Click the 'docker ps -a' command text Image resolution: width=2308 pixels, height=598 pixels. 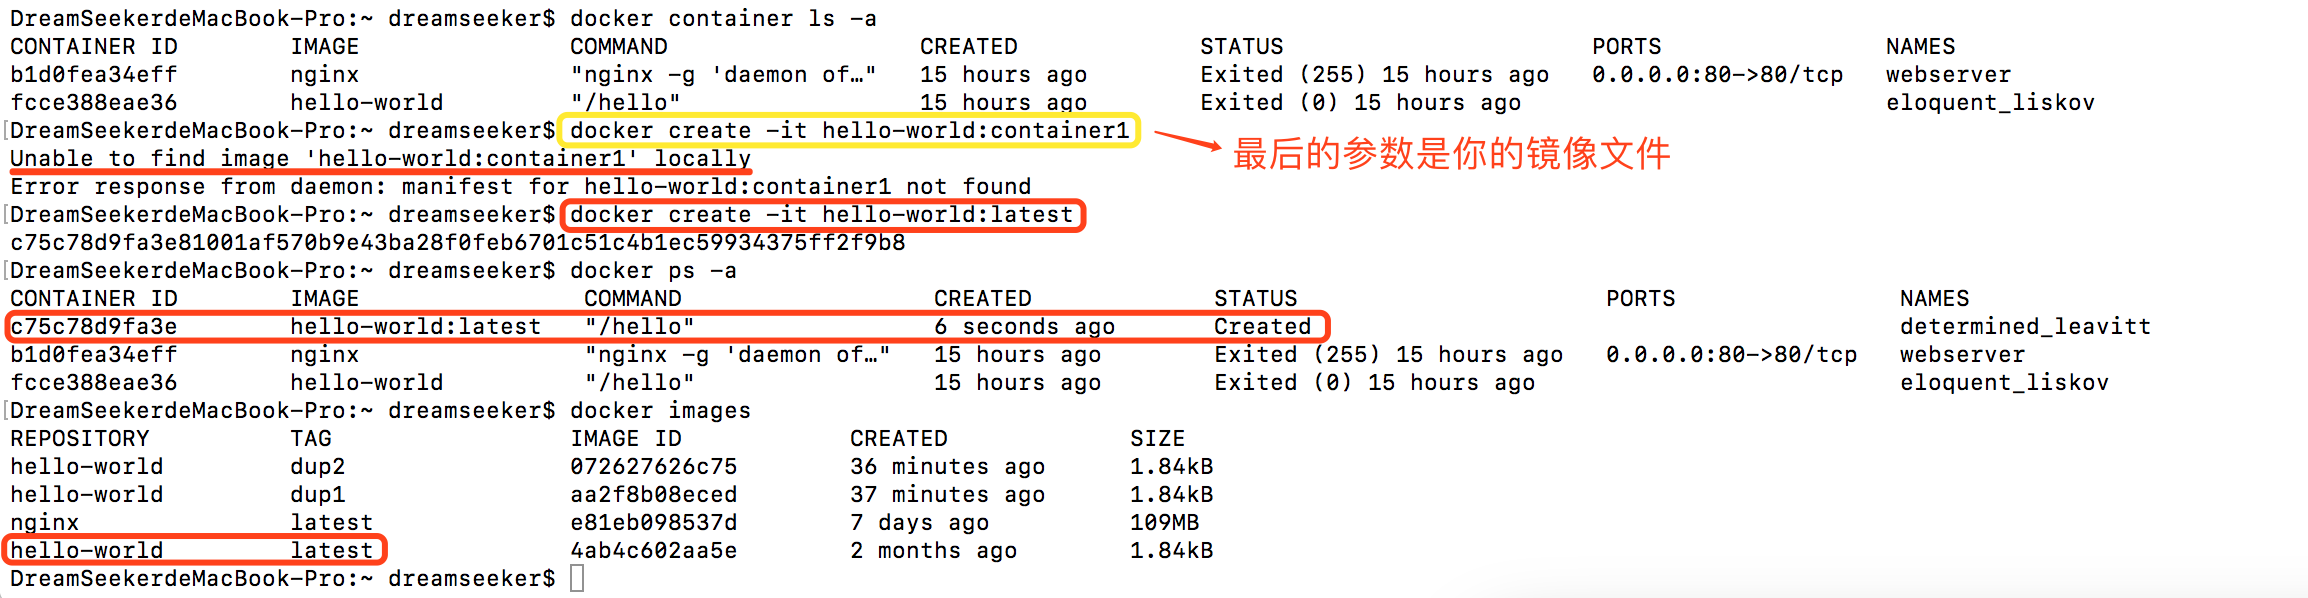click(653, 270)
